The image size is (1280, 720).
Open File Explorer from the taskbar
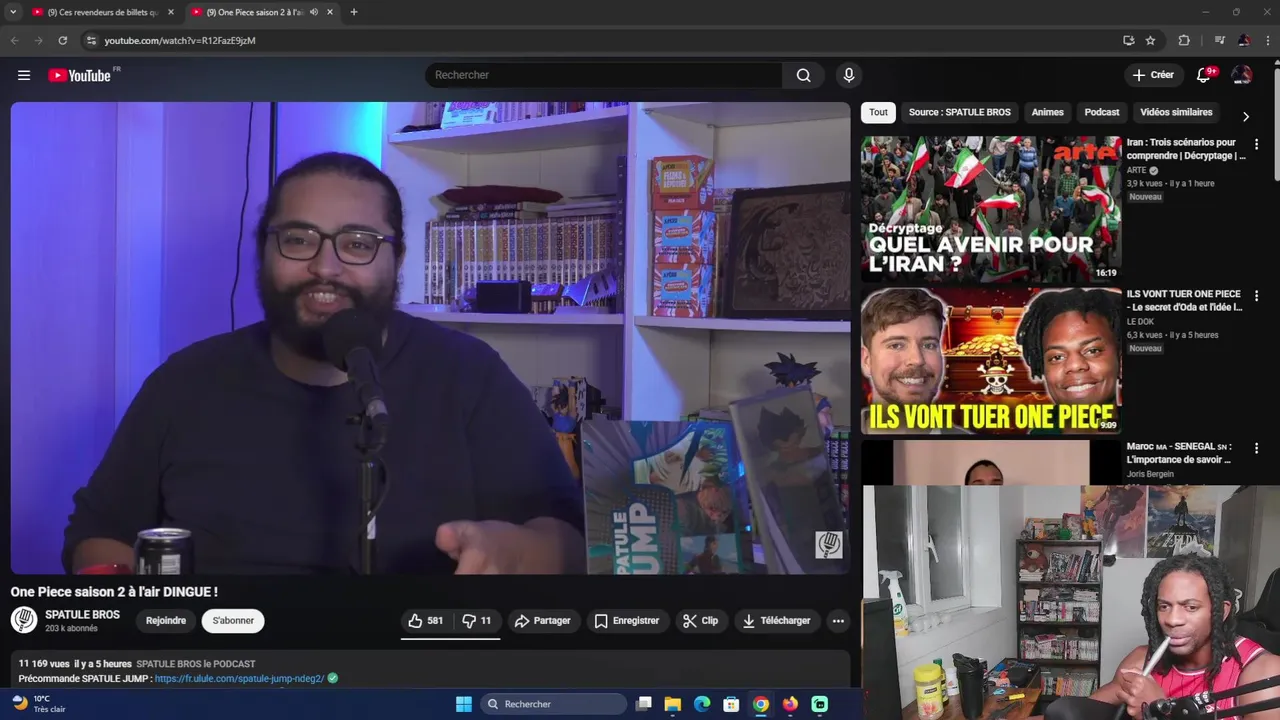(673, 704)
